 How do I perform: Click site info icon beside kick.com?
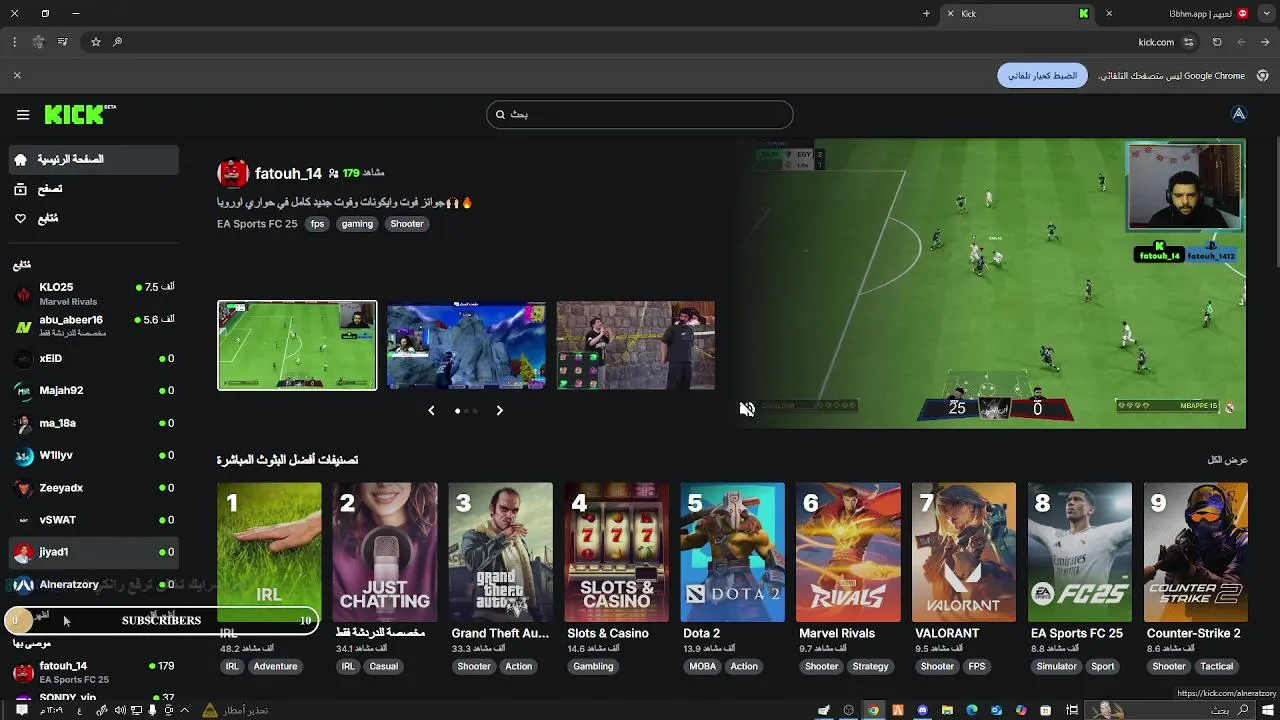tap(1189, 42)
